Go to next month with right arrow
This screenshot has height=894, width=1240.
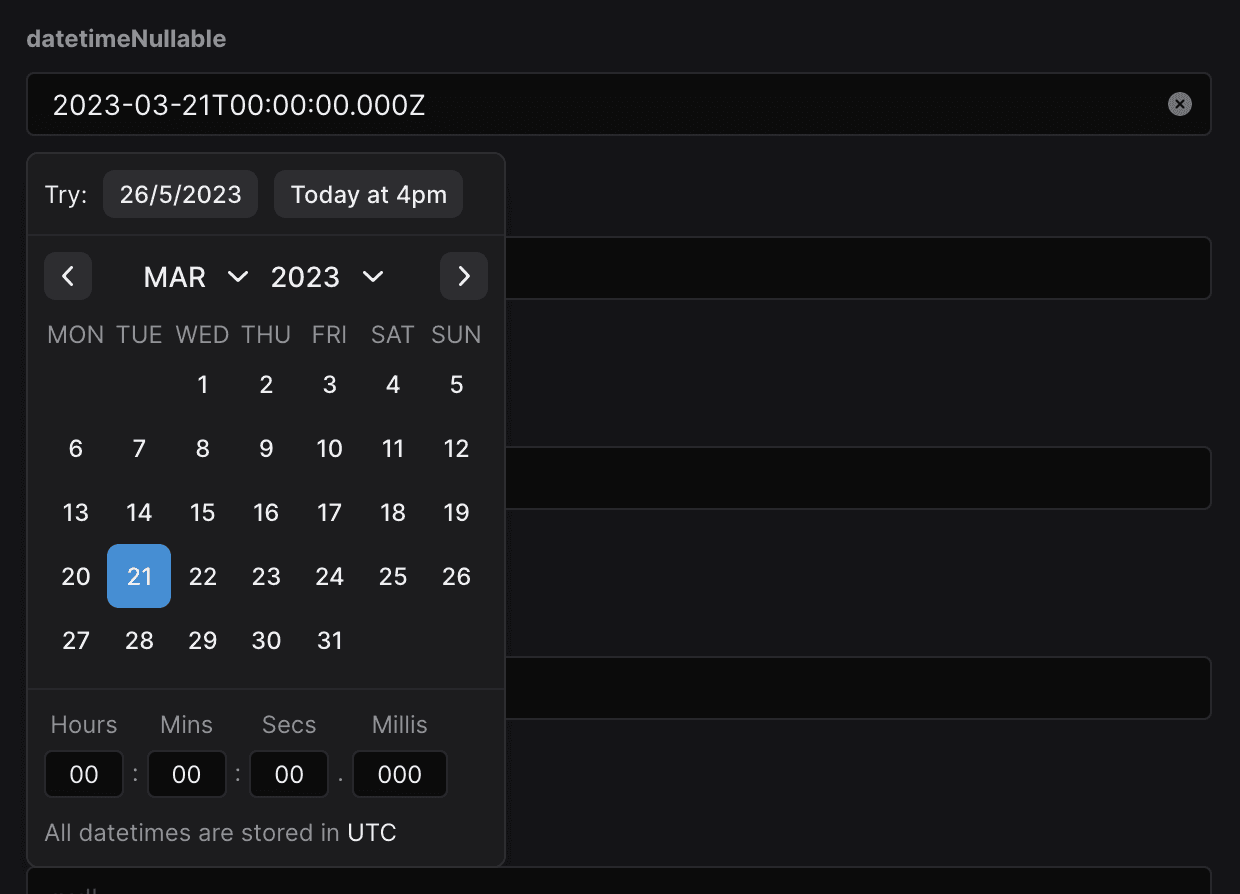pyautogui.click(x=464, y=276)
